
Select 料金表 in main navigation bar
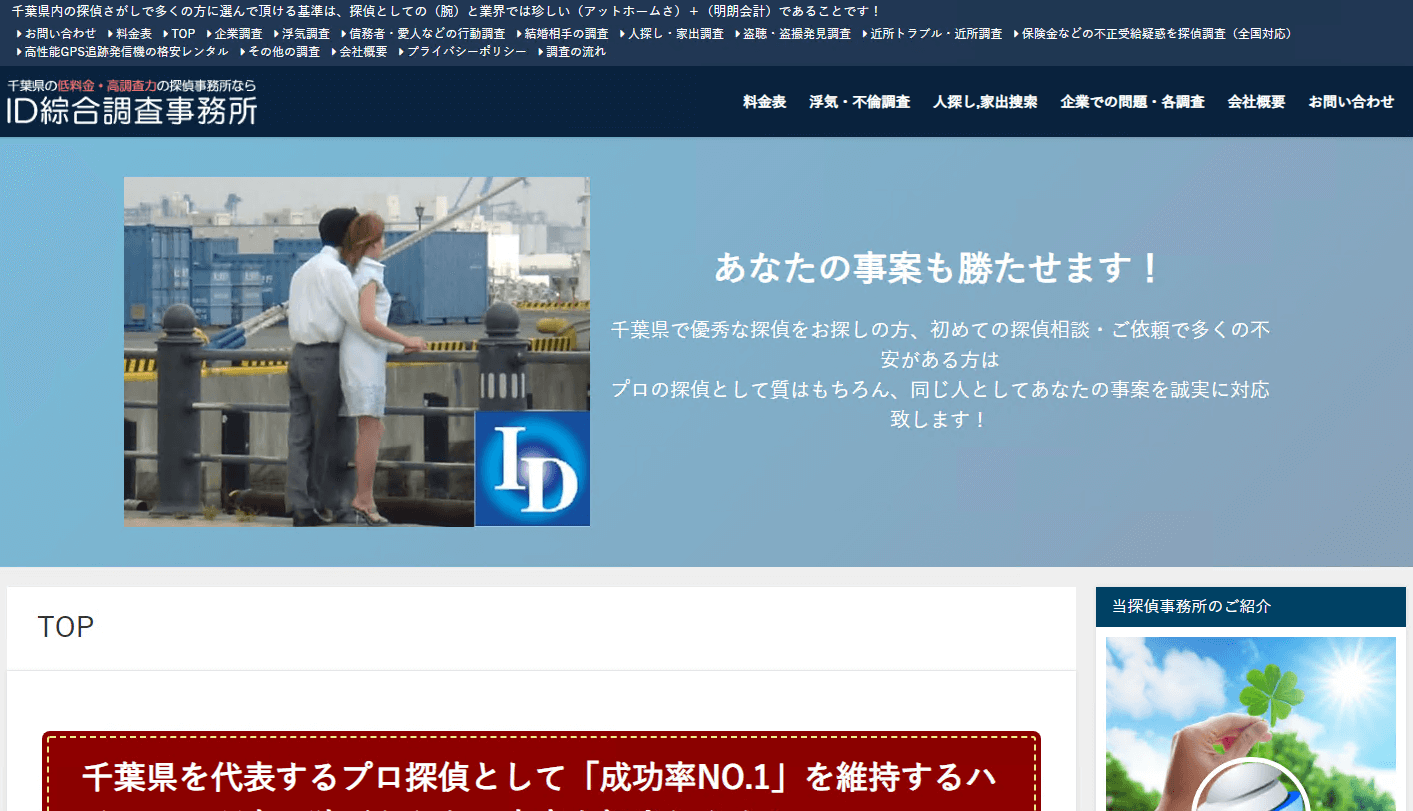765,102
